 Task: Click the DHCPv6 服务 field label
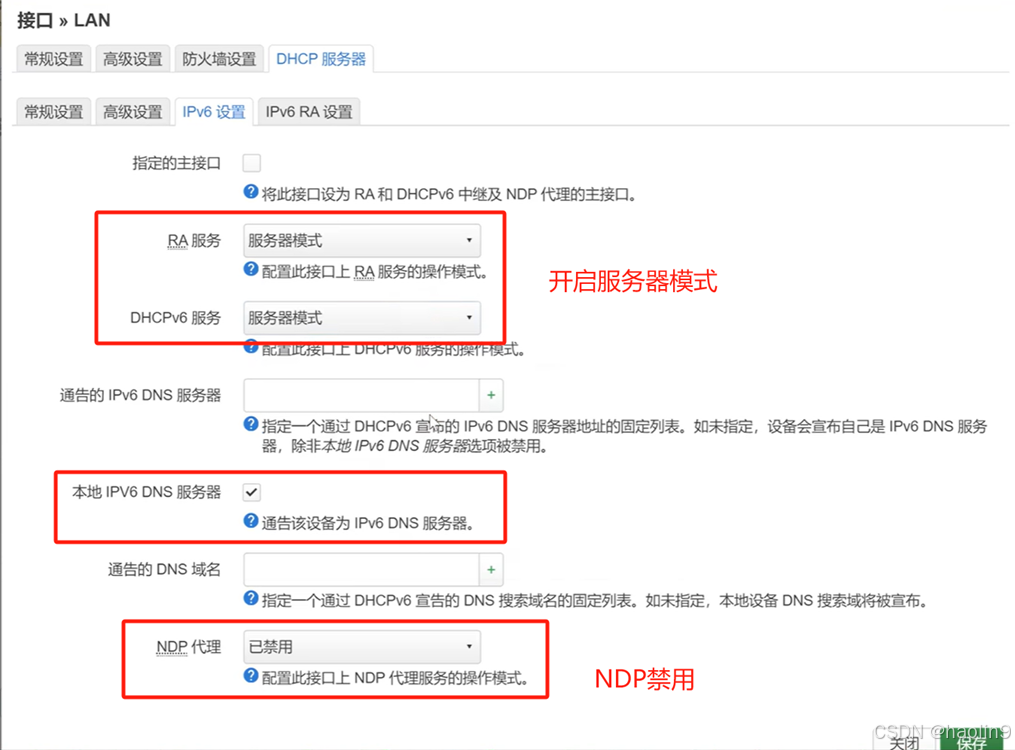(x=175, y=318)
